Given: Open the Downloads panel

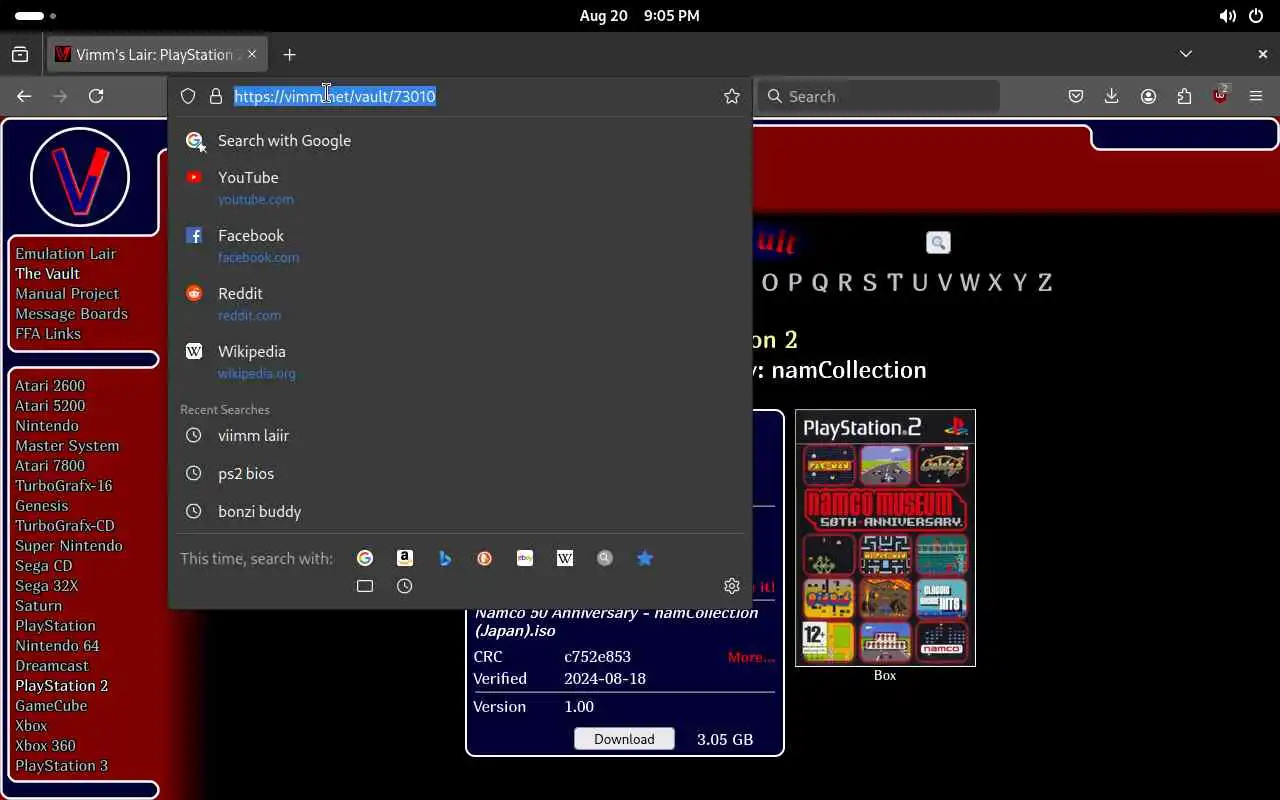Looking at the screenshot, I should click(1111, 96).
